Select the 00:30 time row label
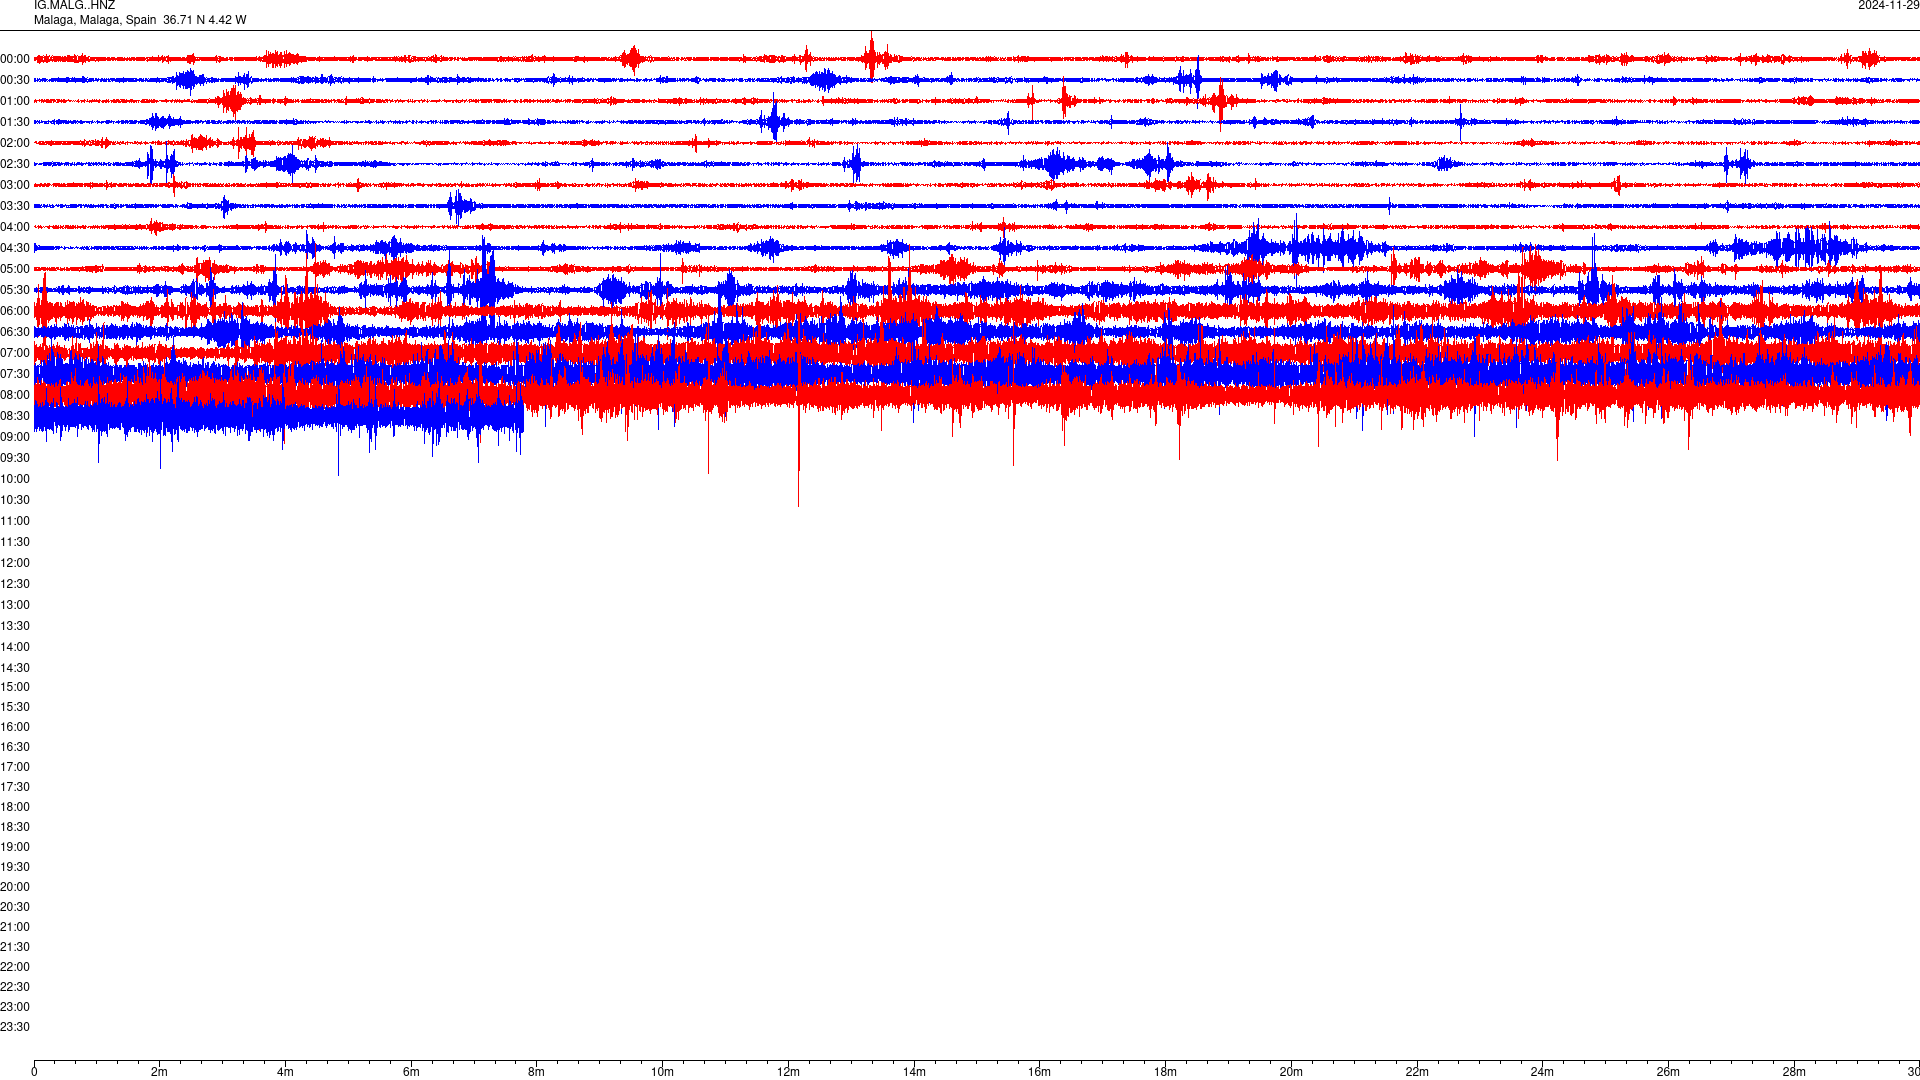1920x1080 pixels. pyautogui.click(x=15, y=80)
